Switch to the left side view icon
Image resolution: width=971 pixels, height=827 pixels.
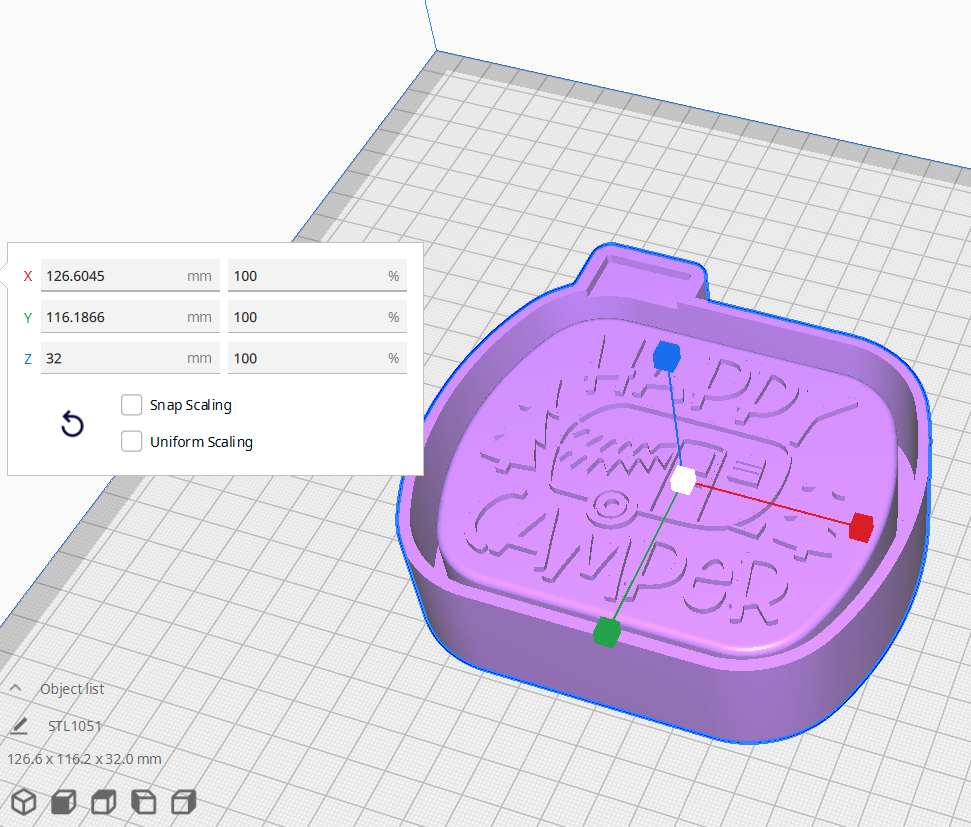point(142,801)
